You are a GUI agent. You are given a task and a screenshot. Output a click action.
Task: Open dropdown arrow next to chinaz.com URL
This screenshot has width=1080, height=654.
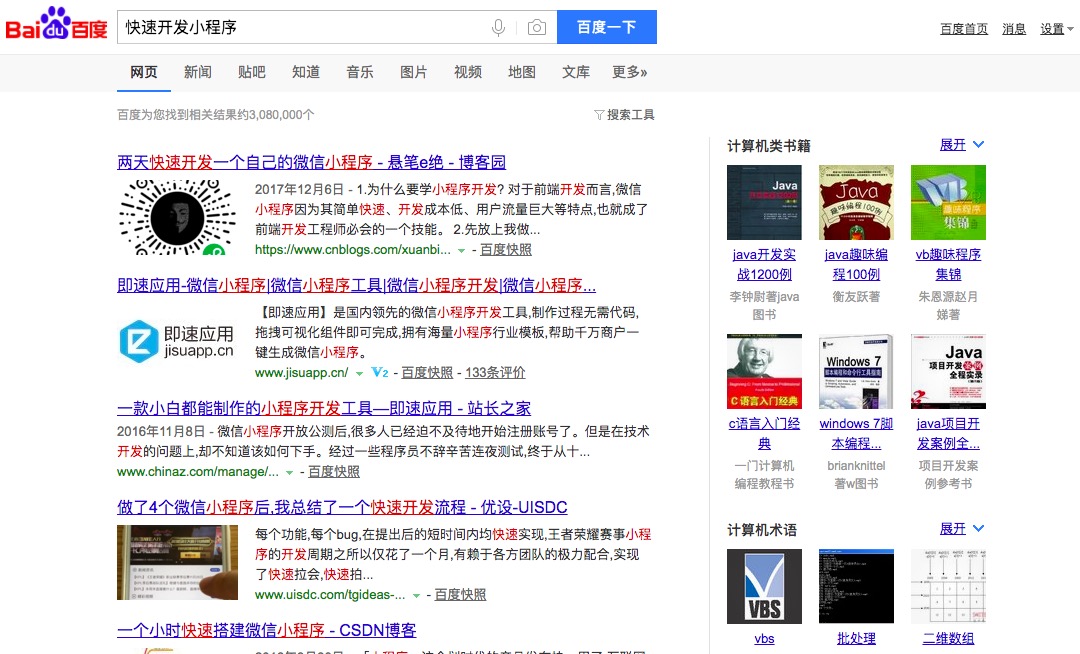click(x=289, y=472)
